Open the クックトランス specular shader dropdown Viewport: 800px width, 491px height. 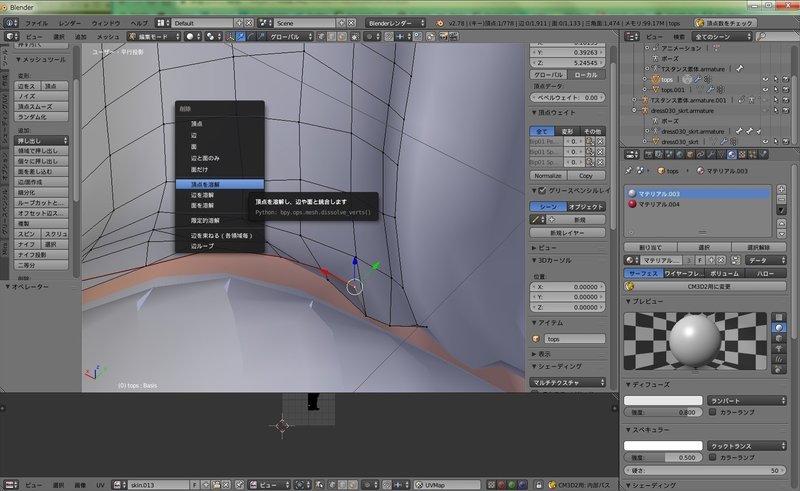point(747,446)
